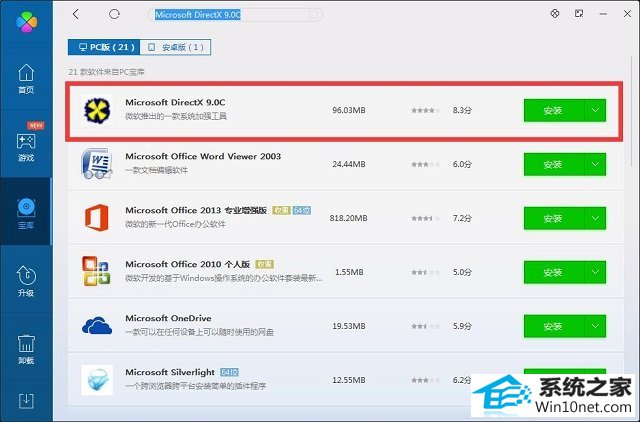Expand install options arrow for Word Viewer 2003
Viewport: 640px width, 422px height.
coord(595,164)
